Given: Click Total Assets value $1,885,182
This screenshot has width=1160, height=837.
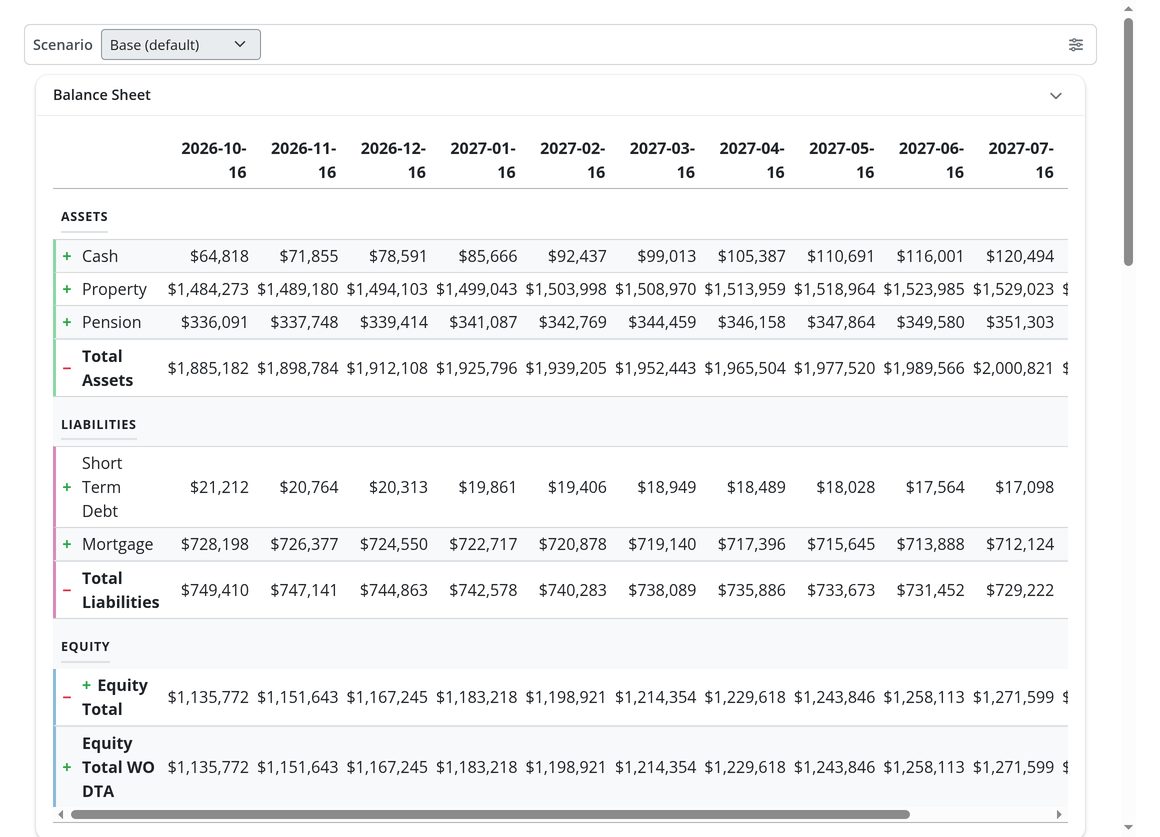Looking at the screenshot, I should [x=208, y=369].
